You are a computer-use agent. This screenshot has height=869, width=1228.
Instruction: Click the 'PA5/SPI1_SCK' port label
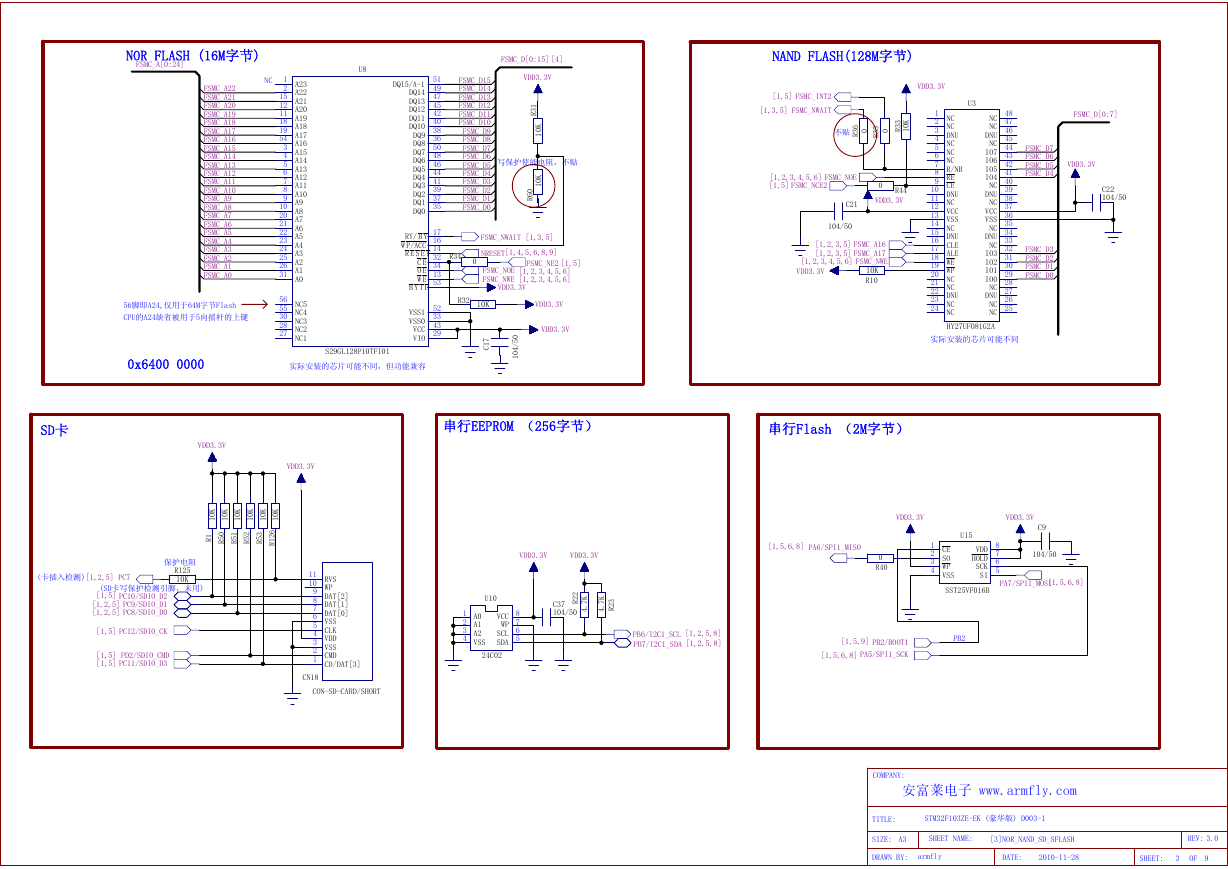click(884, 655)
